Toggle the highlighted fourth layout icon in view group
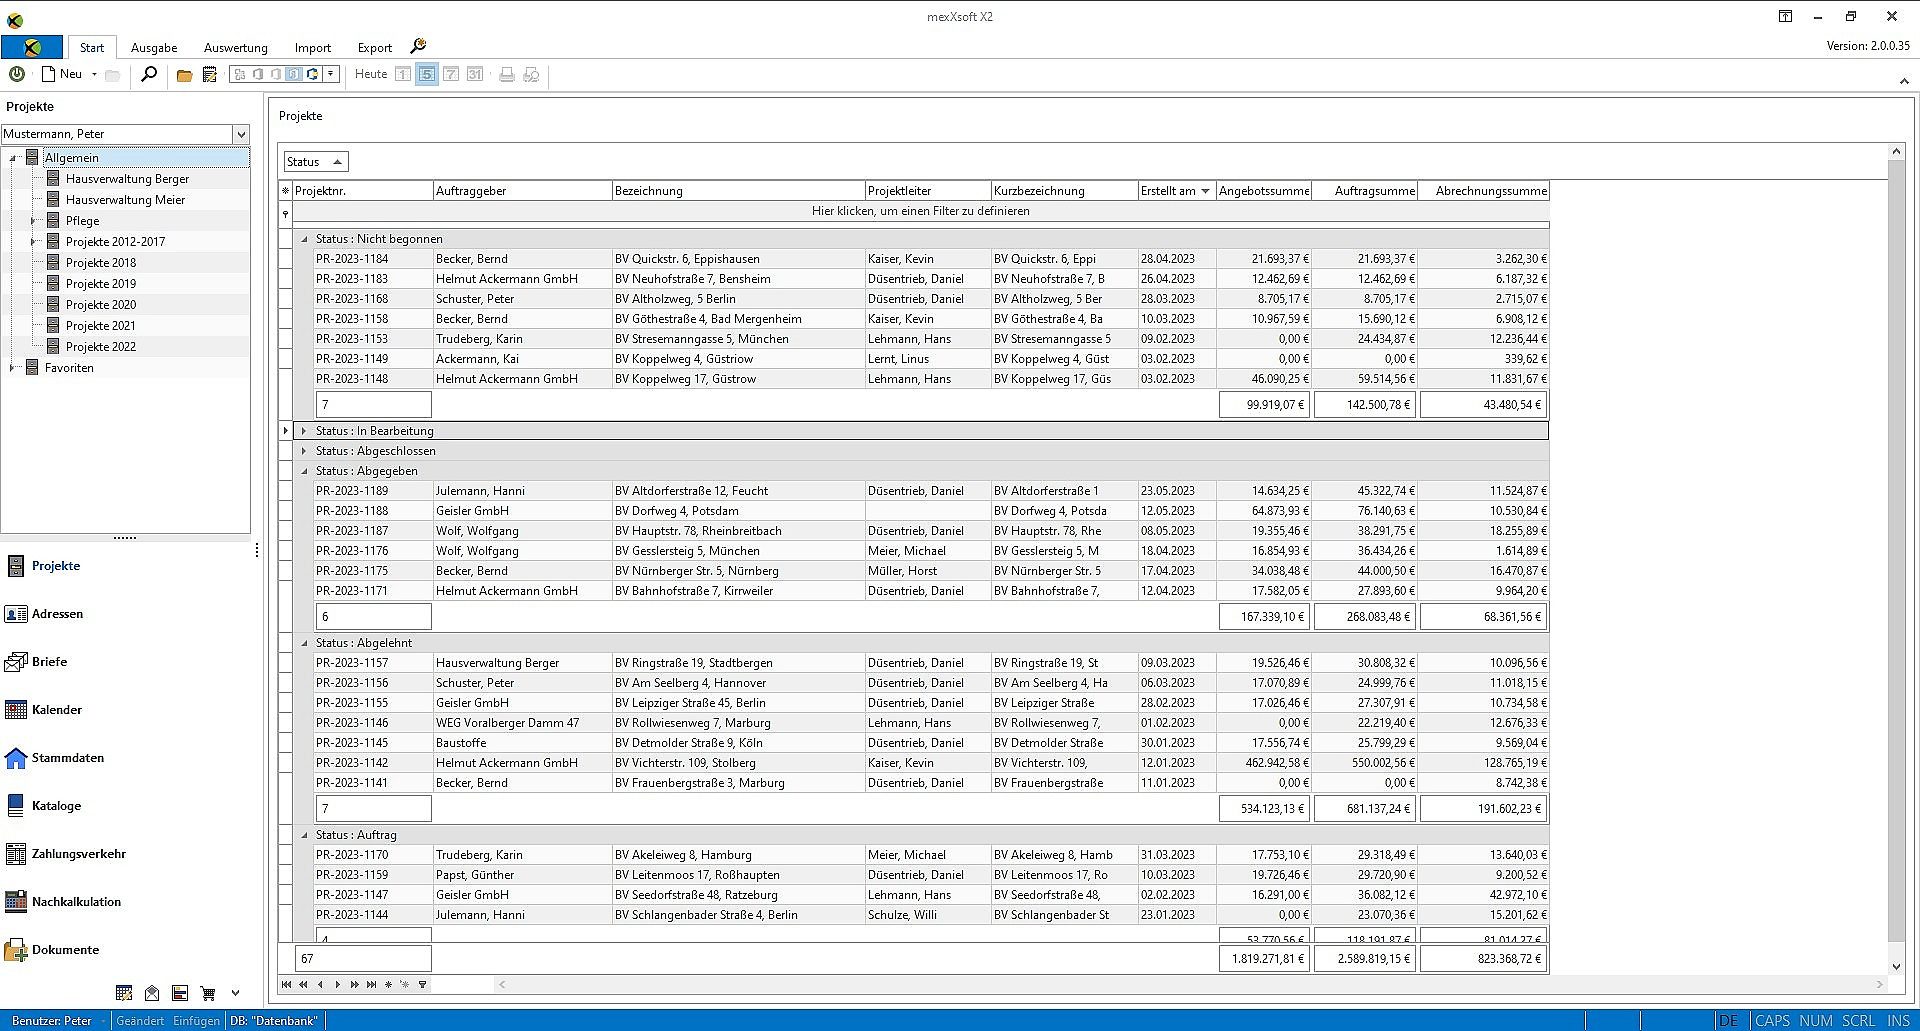 294,74
